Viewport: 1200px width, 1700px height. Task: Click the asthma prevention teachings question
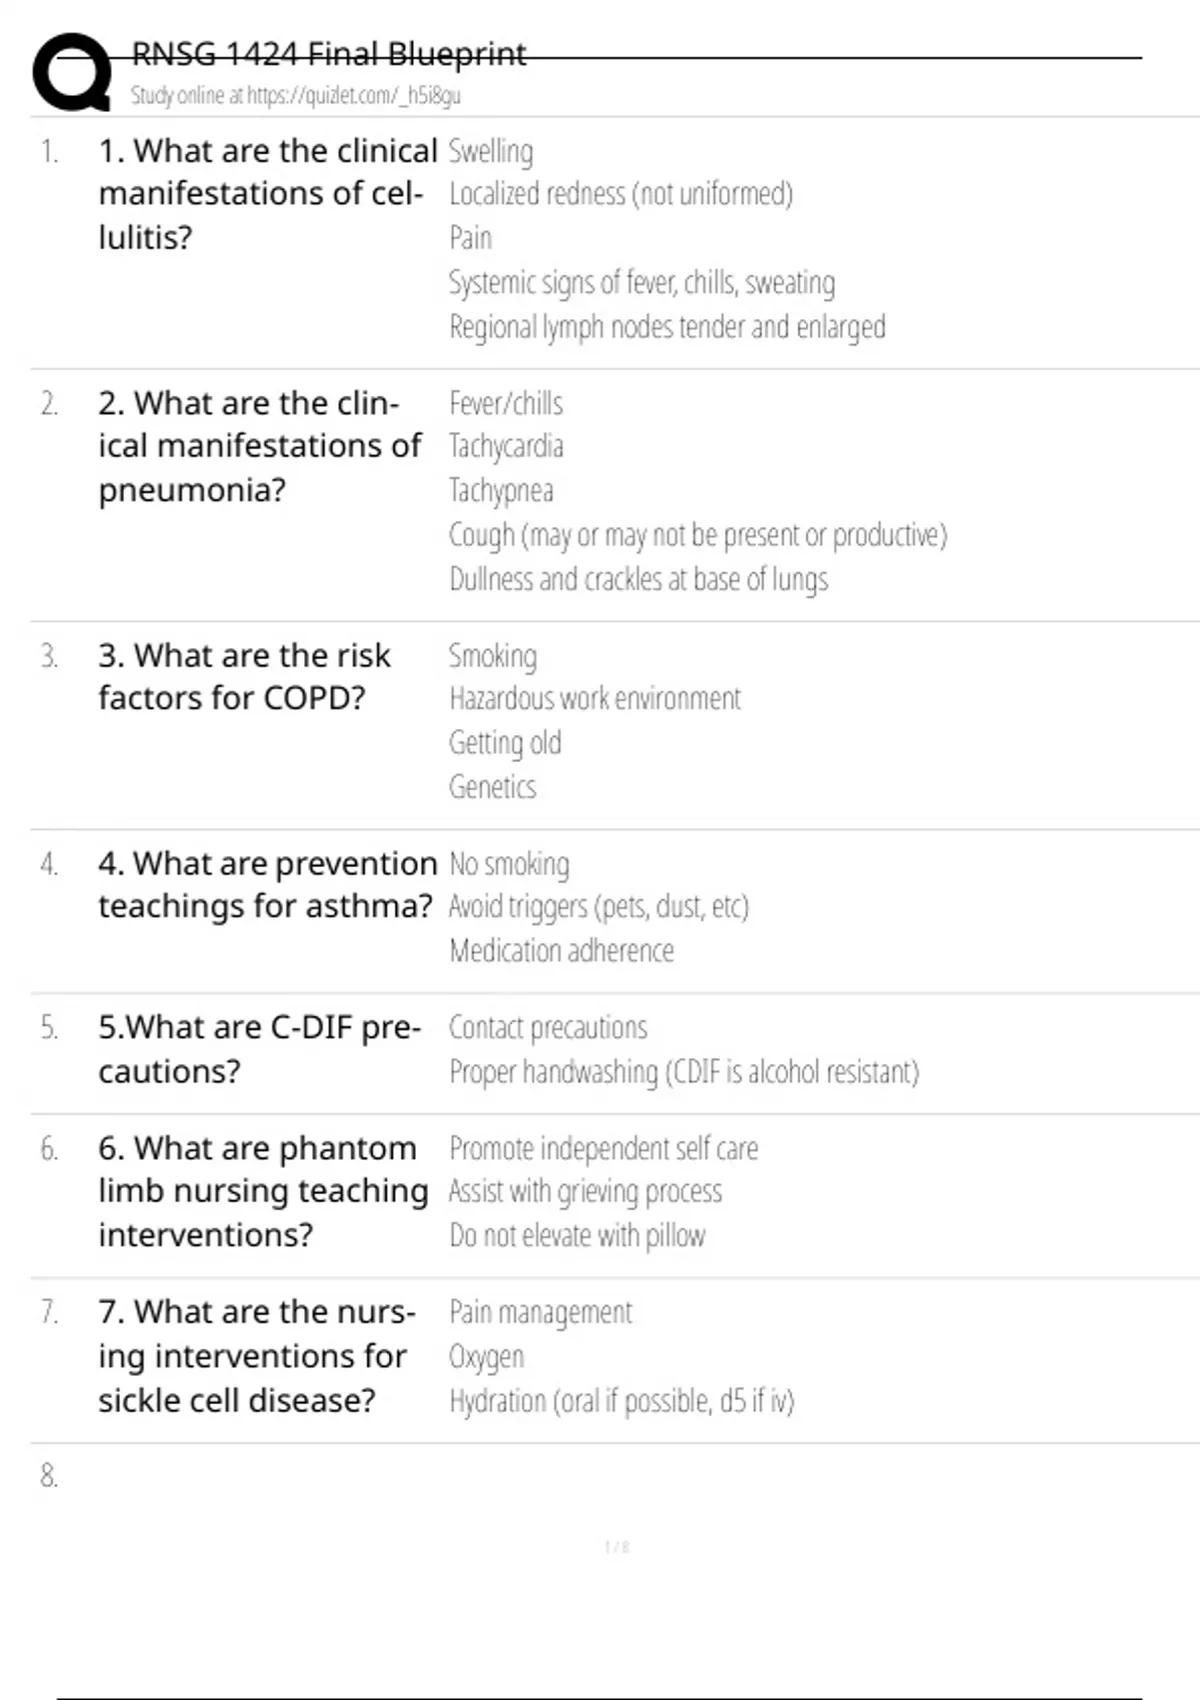[266, 884]
